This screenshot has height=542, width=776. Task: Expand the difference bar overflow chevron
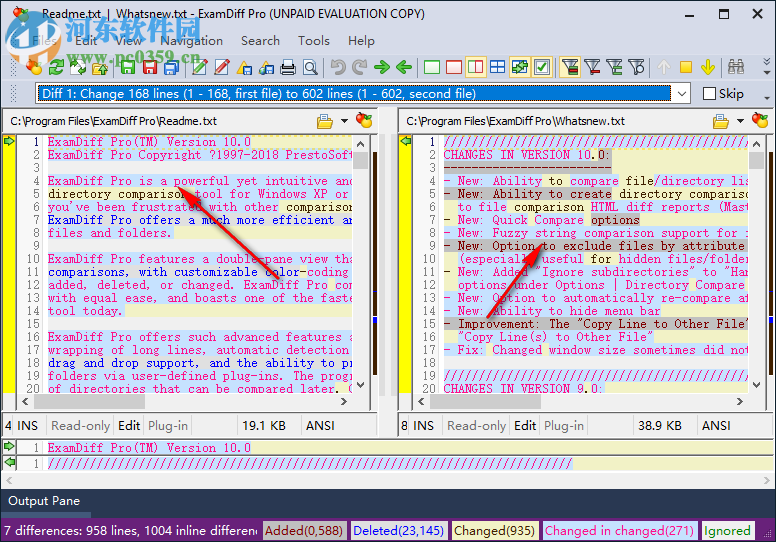pyautogui.click(x=767, y=98)
